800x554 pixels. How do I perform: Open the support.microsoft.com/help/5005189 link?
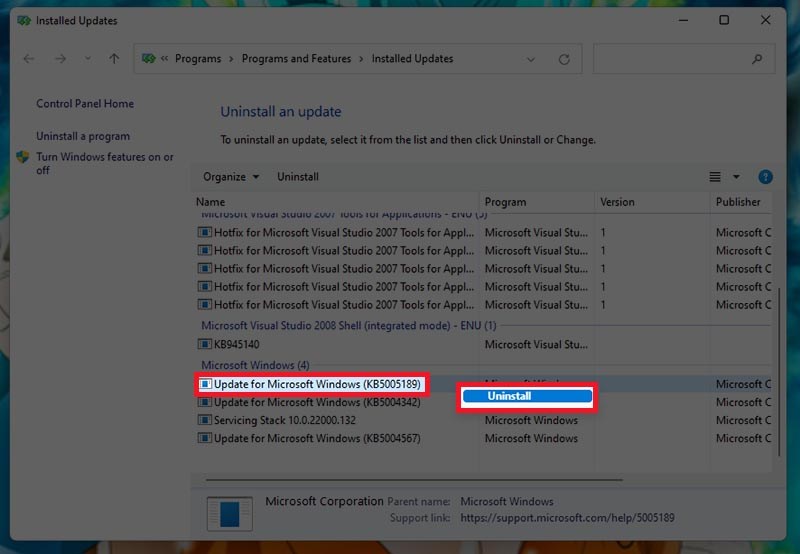[x=567, y=518]
